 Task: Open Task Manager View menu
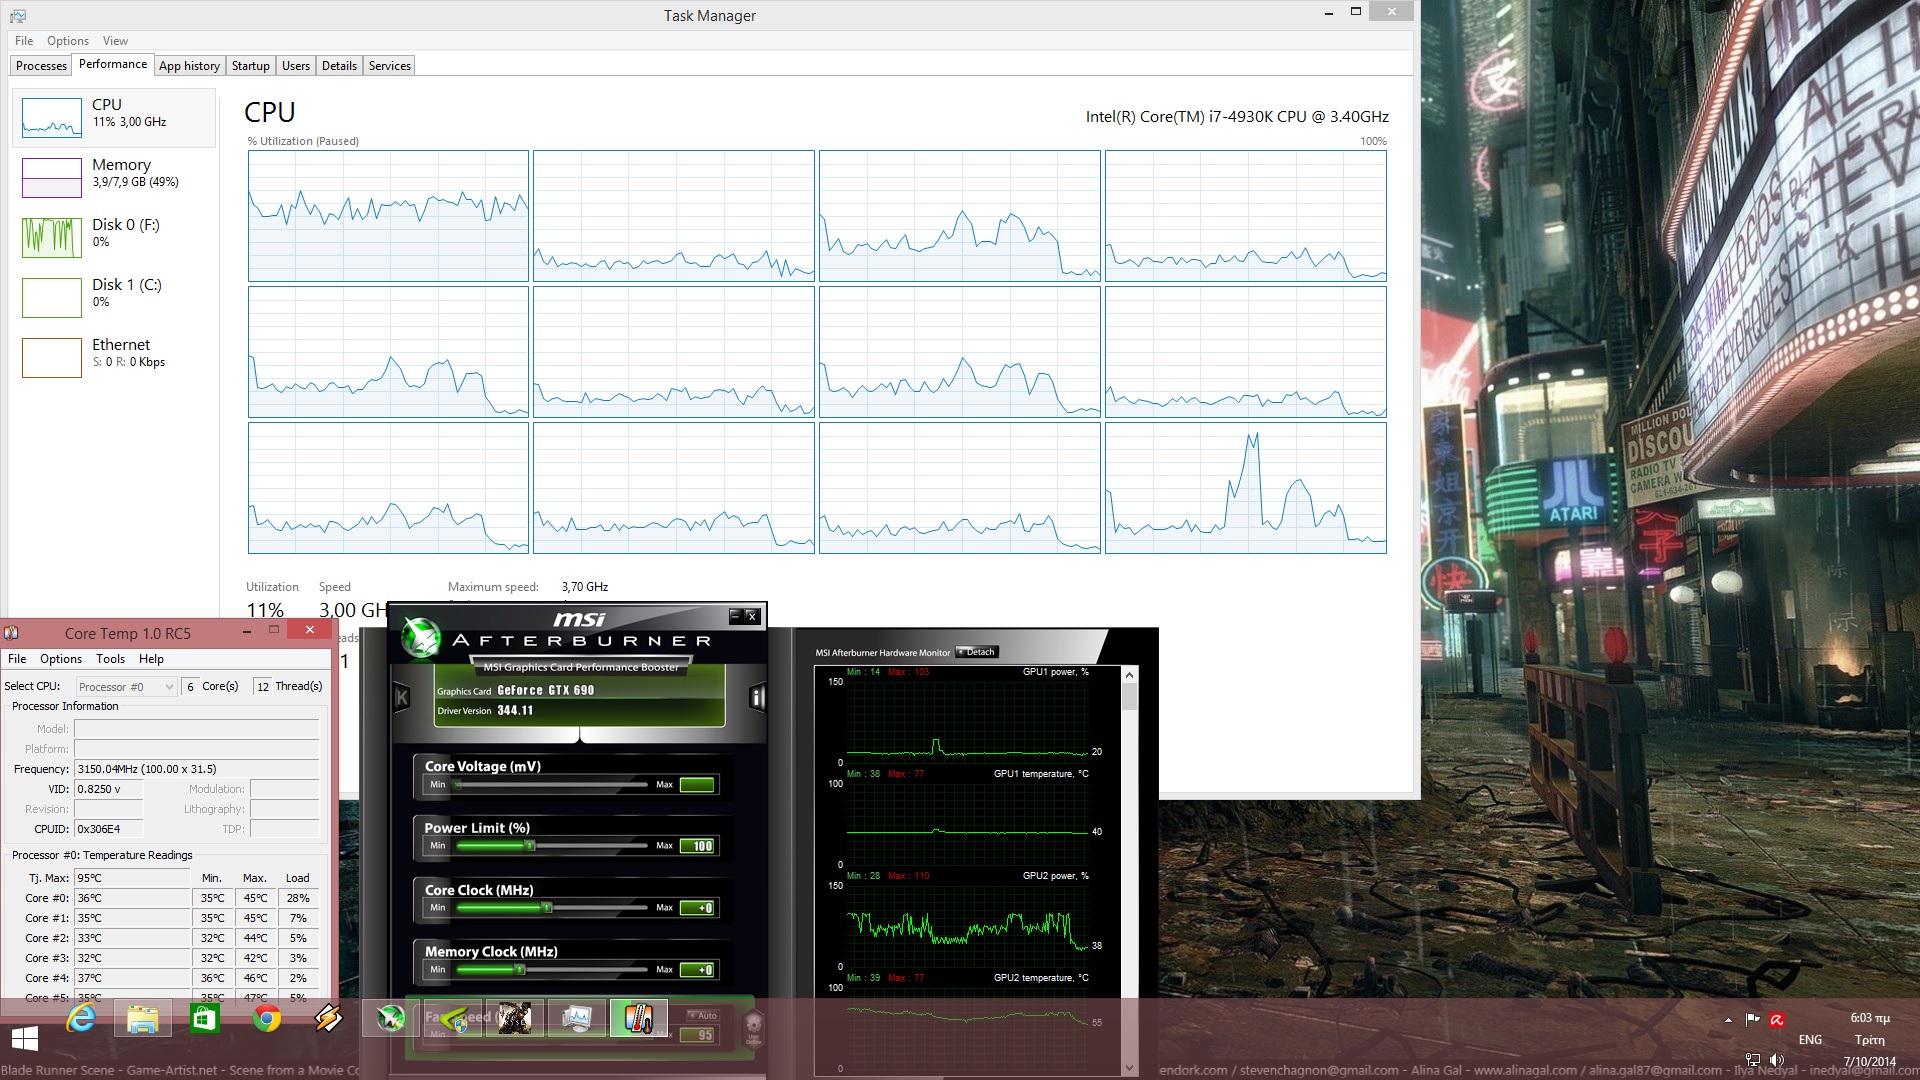pos(115,41)
